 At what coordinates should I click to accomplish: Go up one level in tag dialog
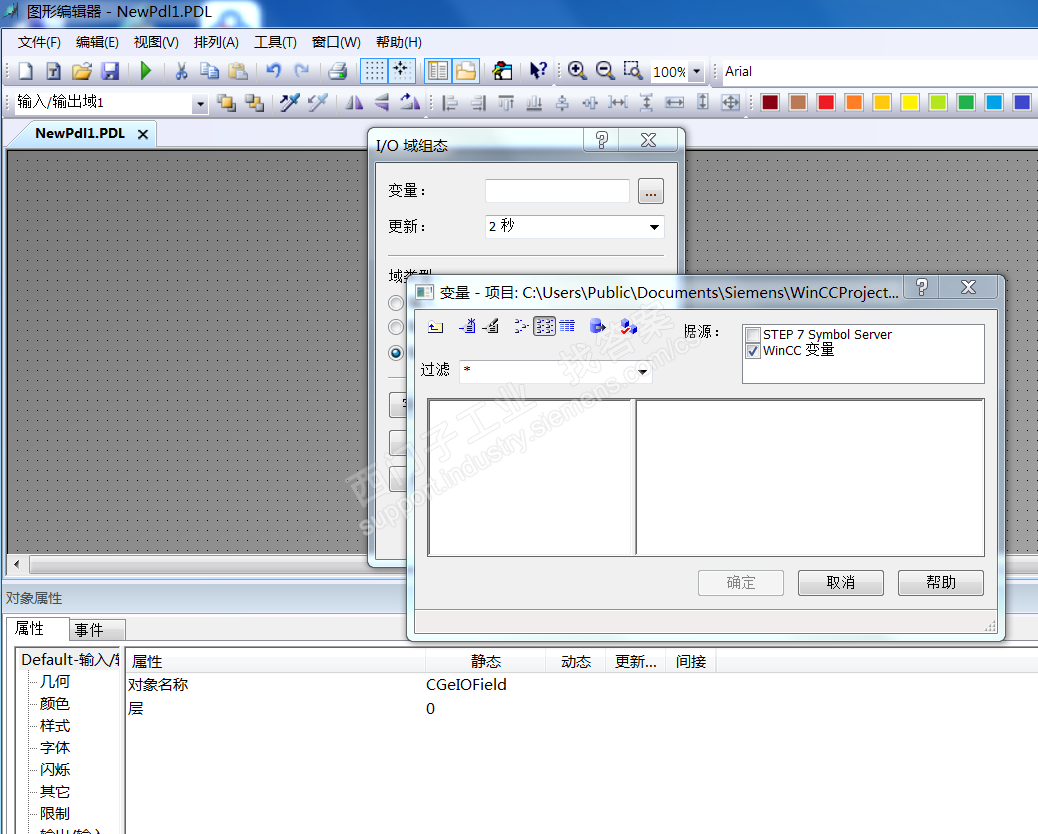click(x=435, y=326)
